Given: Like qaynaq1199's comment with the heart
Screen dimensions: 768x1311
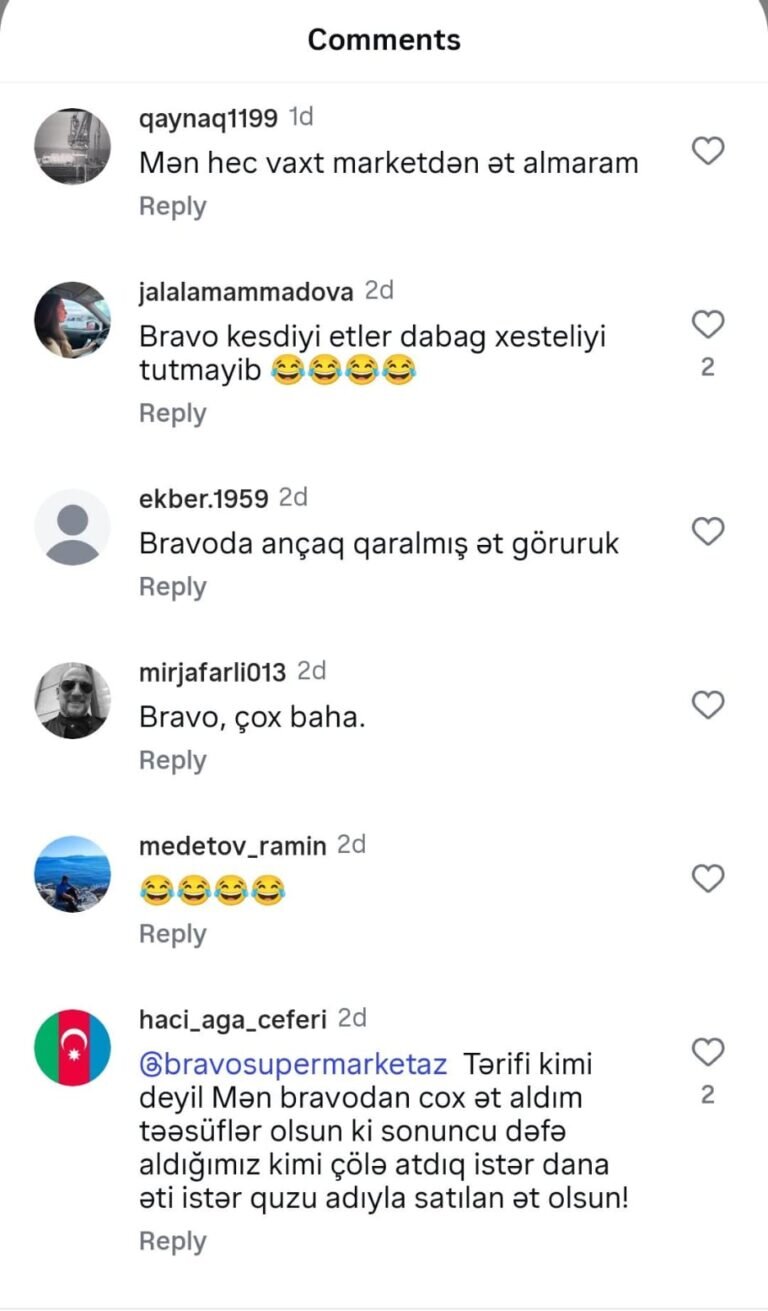Looking at the screenshot, I should pos(708,151).
